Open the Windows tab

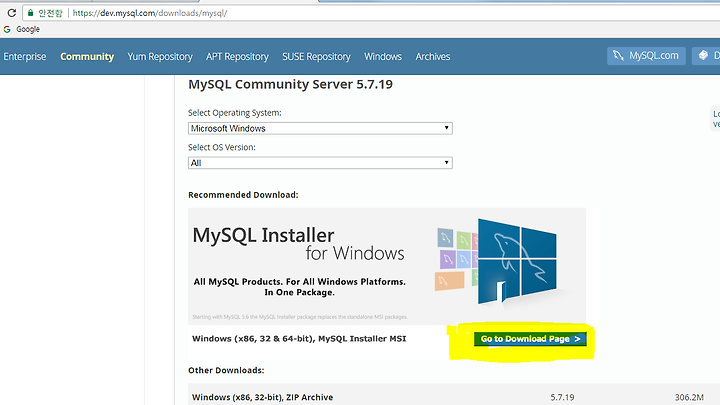pyautogui.click(x=382, y=56)
